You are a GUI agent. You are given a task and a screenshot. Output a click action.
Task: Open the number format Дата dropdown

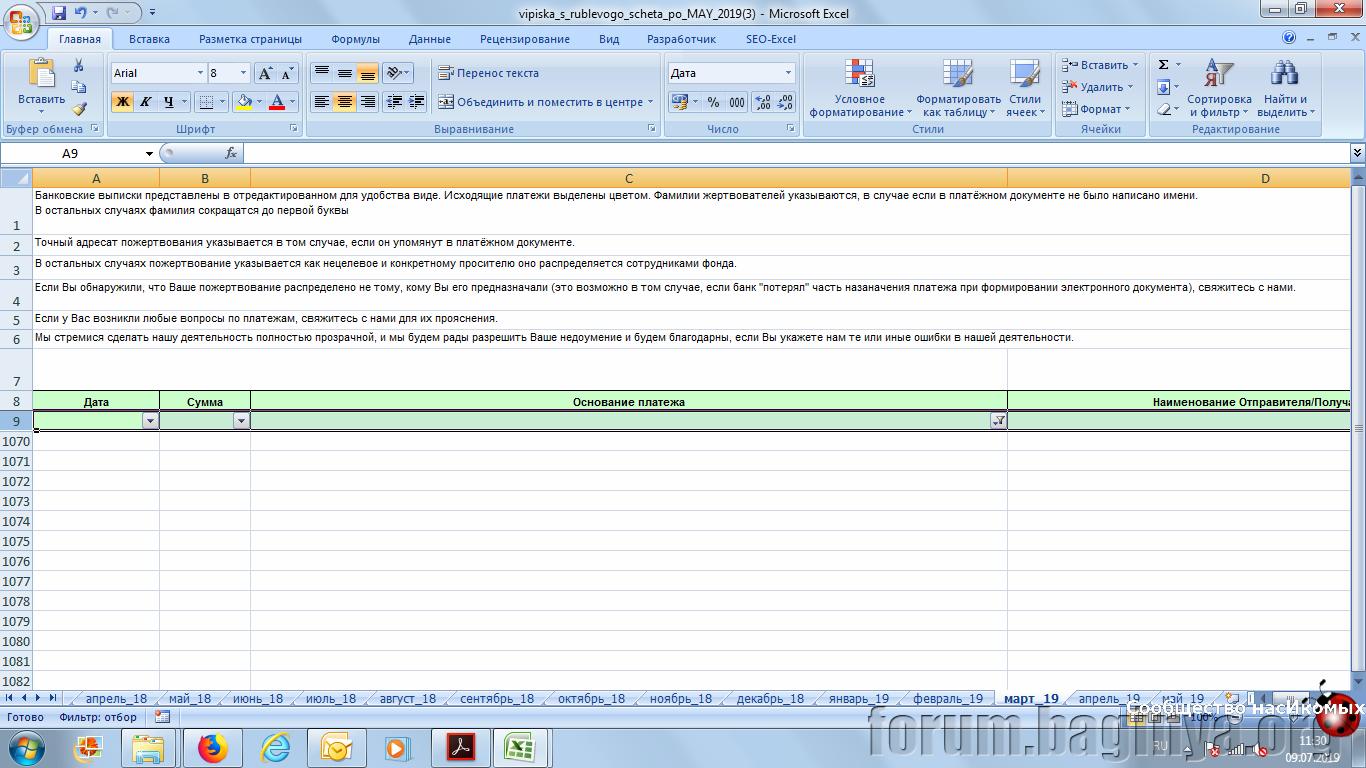click(x=788, y=73)
